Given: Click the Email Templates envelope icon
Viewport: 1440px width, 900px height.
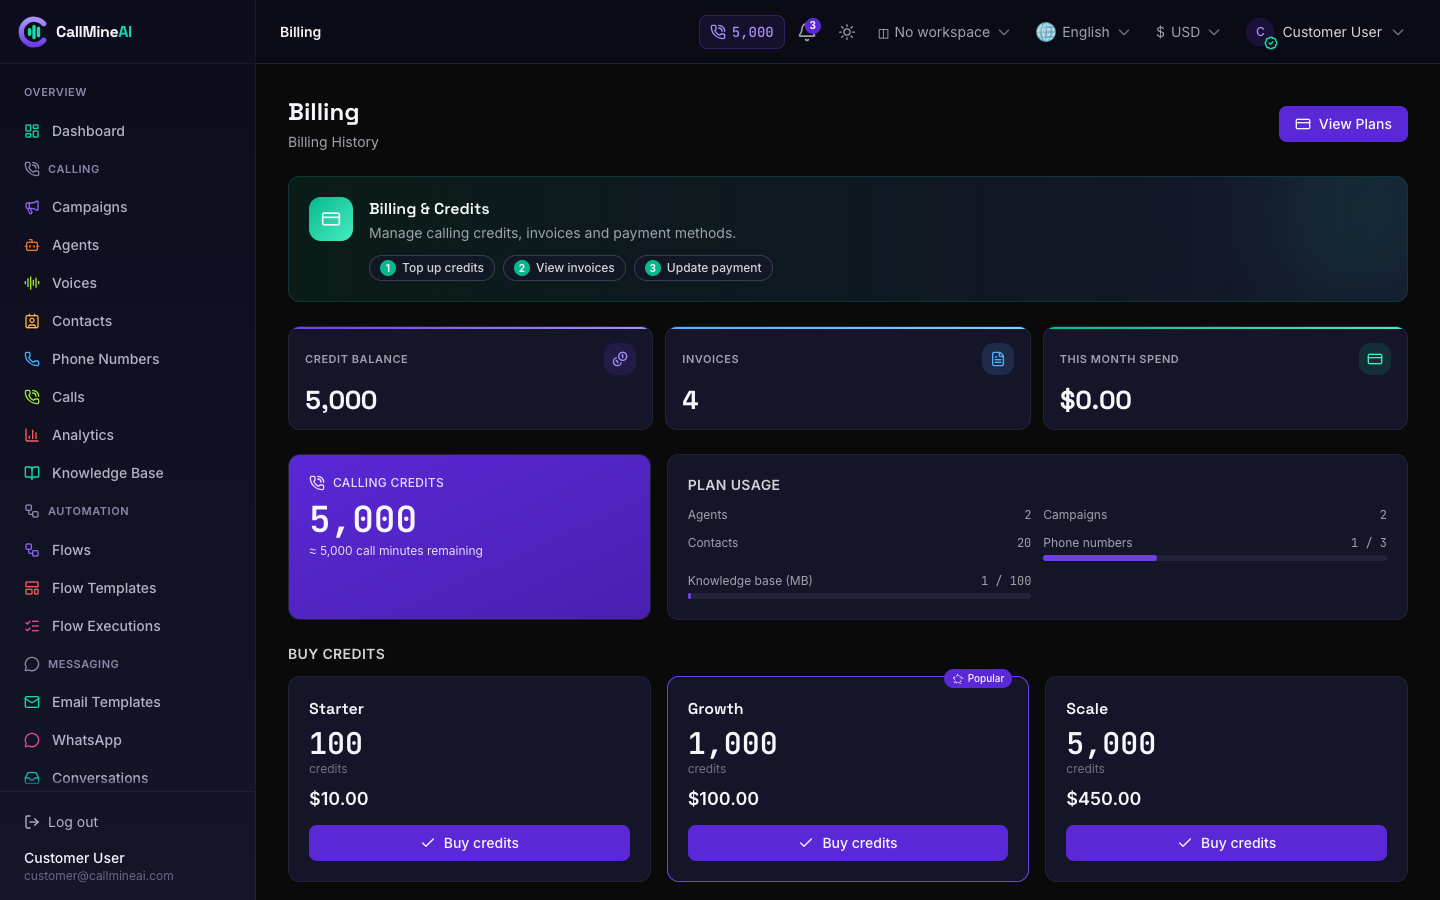Looking at the screenshot, I should tap(32, 702).
